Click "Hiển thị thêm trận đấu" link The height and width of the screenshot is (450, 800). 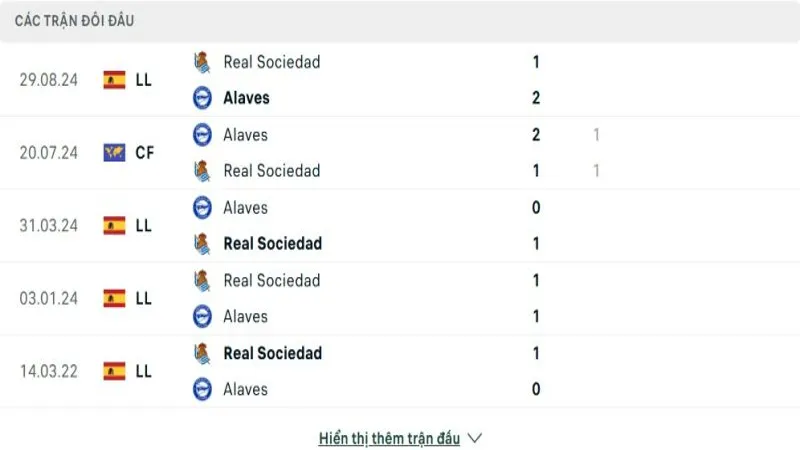pos(389,438)
